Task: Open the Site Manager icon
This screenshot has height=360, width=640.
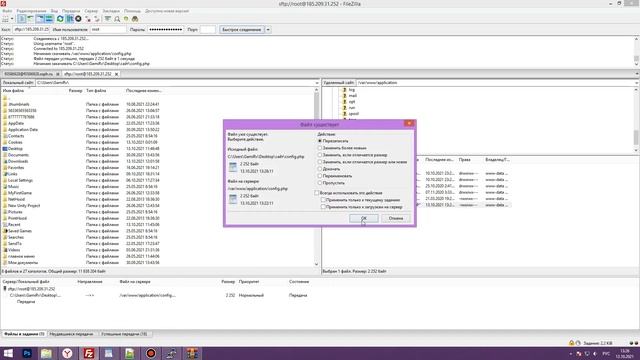Action: (5, 19)
